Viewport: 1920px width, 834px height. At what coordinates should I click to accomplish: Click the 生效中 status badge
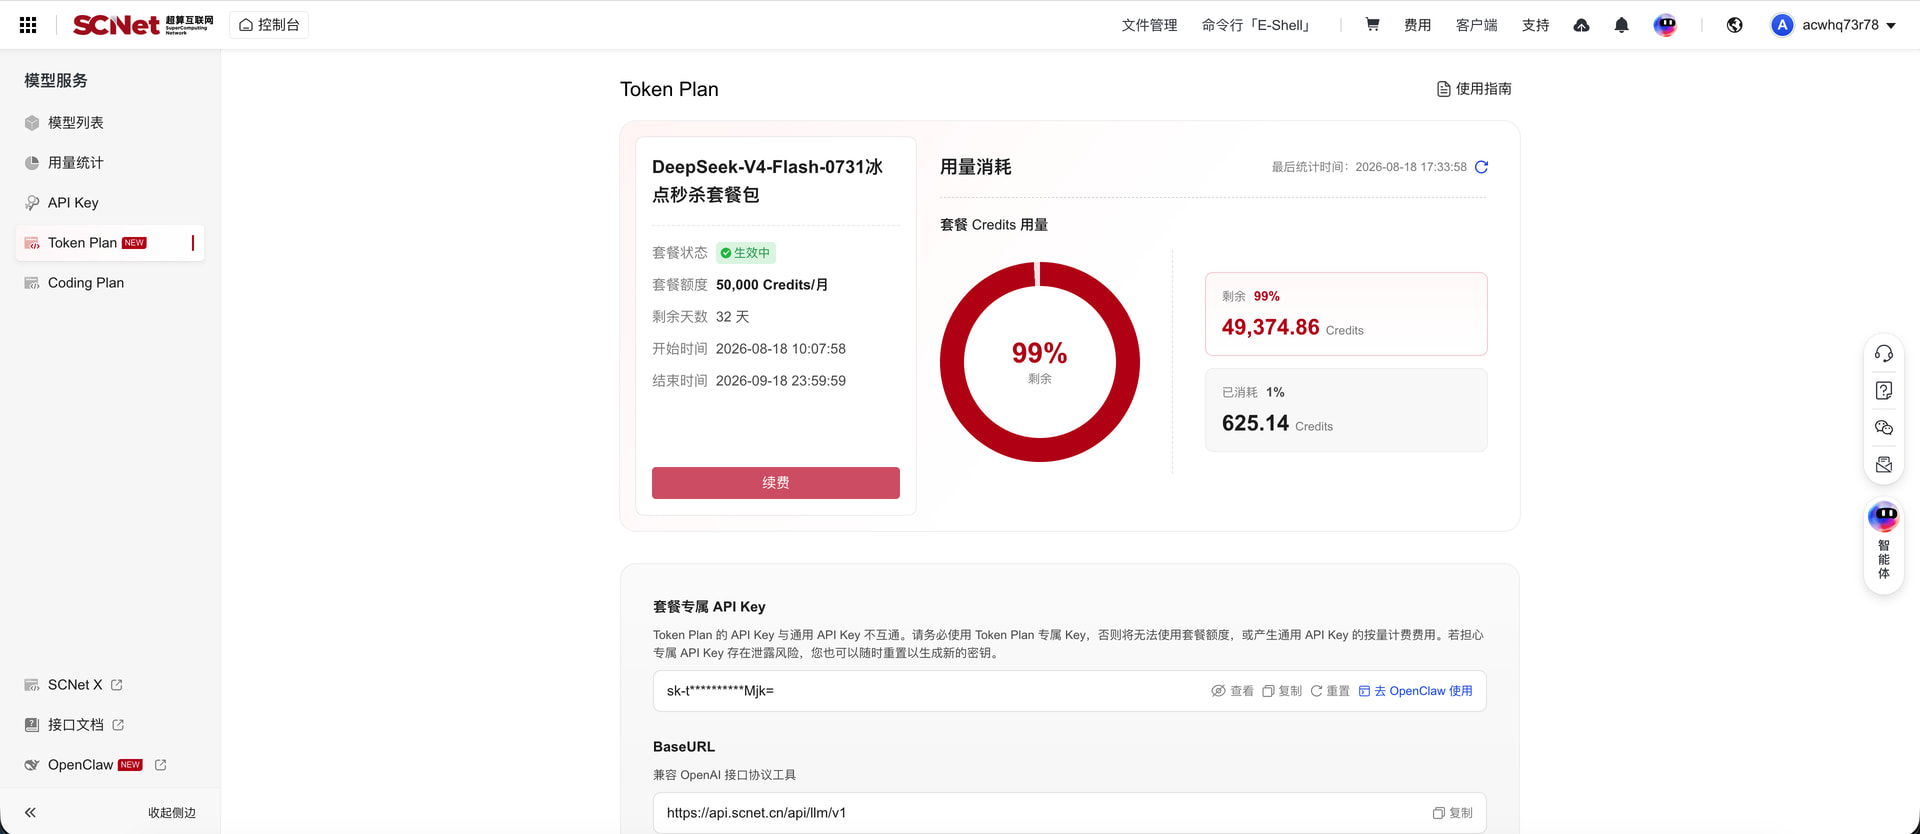pos(746,253)
